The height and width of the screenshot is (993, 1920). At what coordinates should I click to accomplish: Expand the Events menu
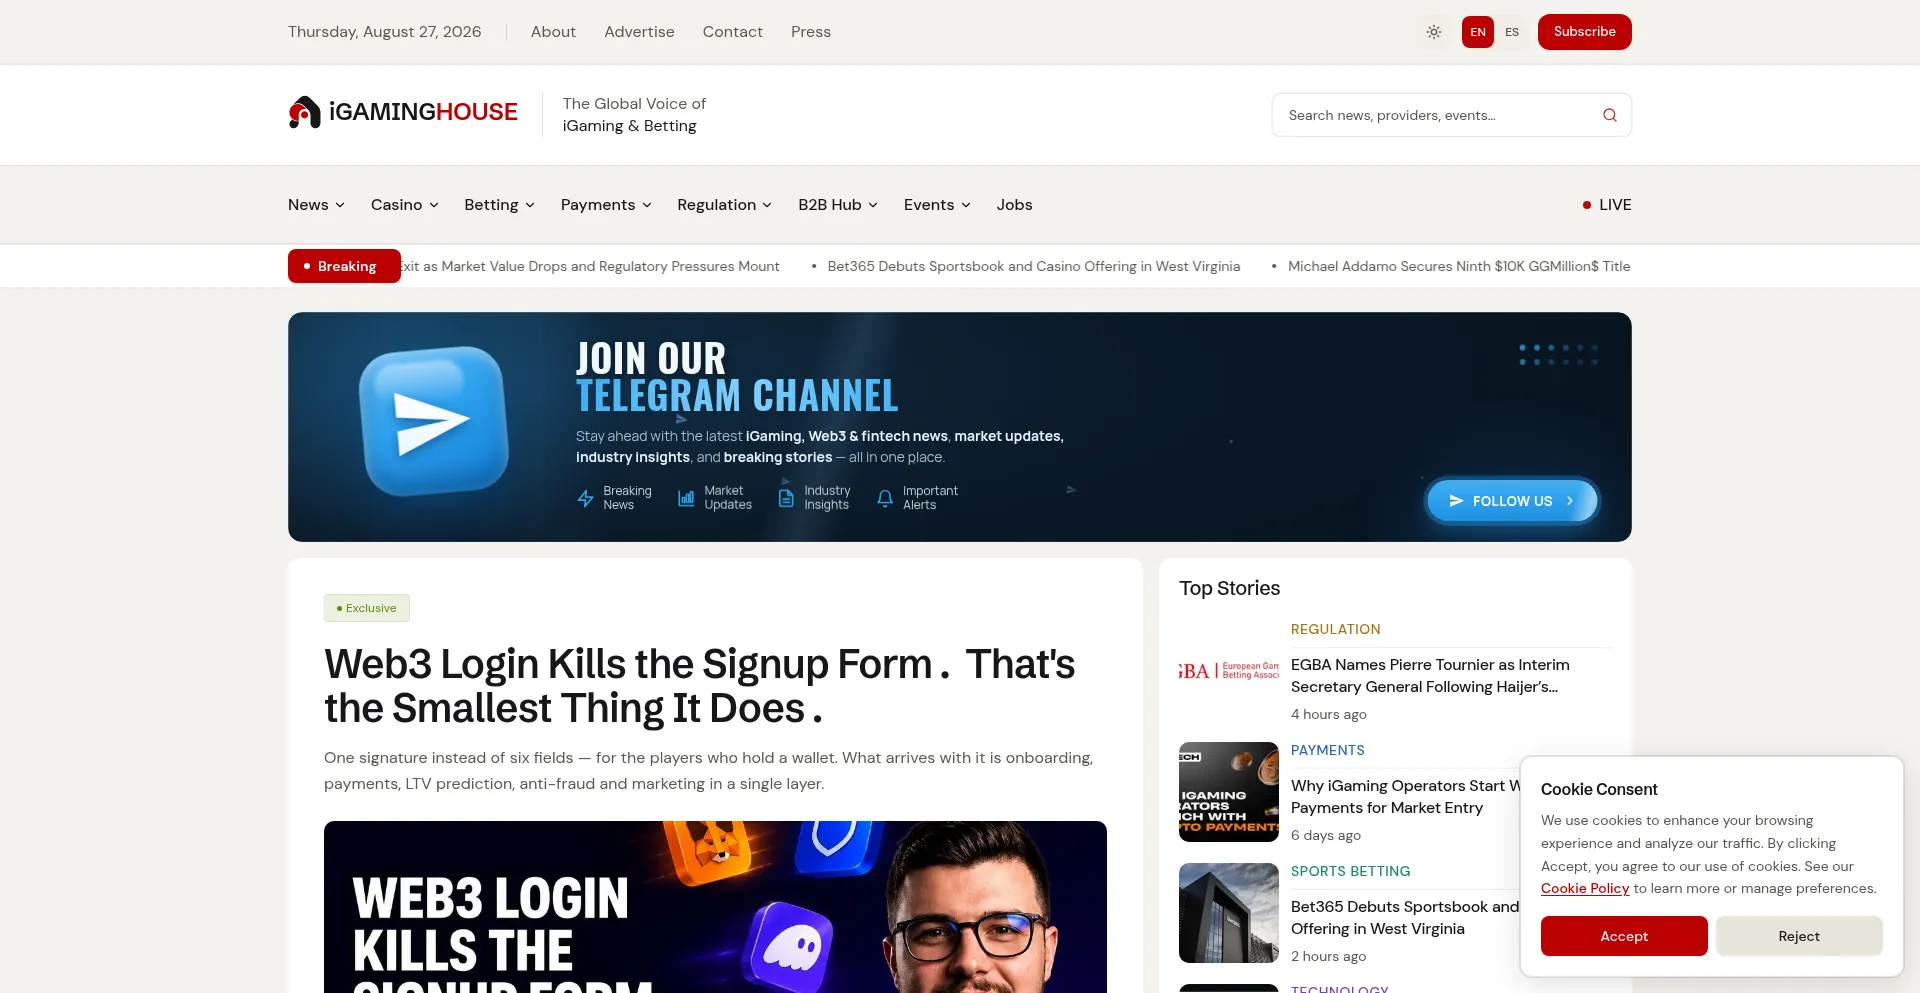937,205
